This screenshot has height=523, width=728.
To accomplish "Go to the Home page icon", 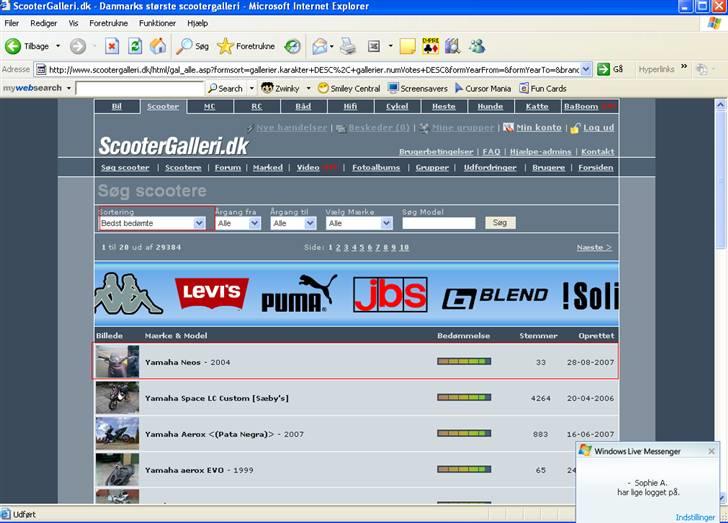I will [x=158, y=46].
